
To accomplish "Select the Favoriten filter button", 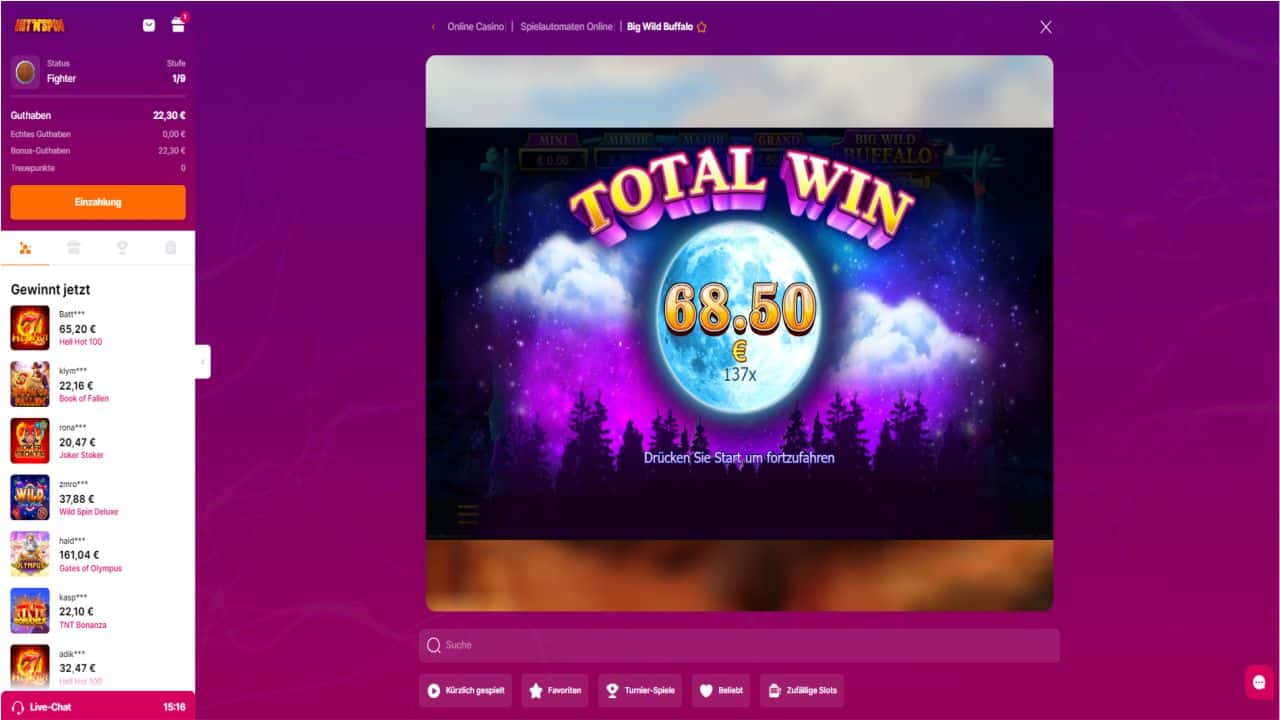I will 555,690.
